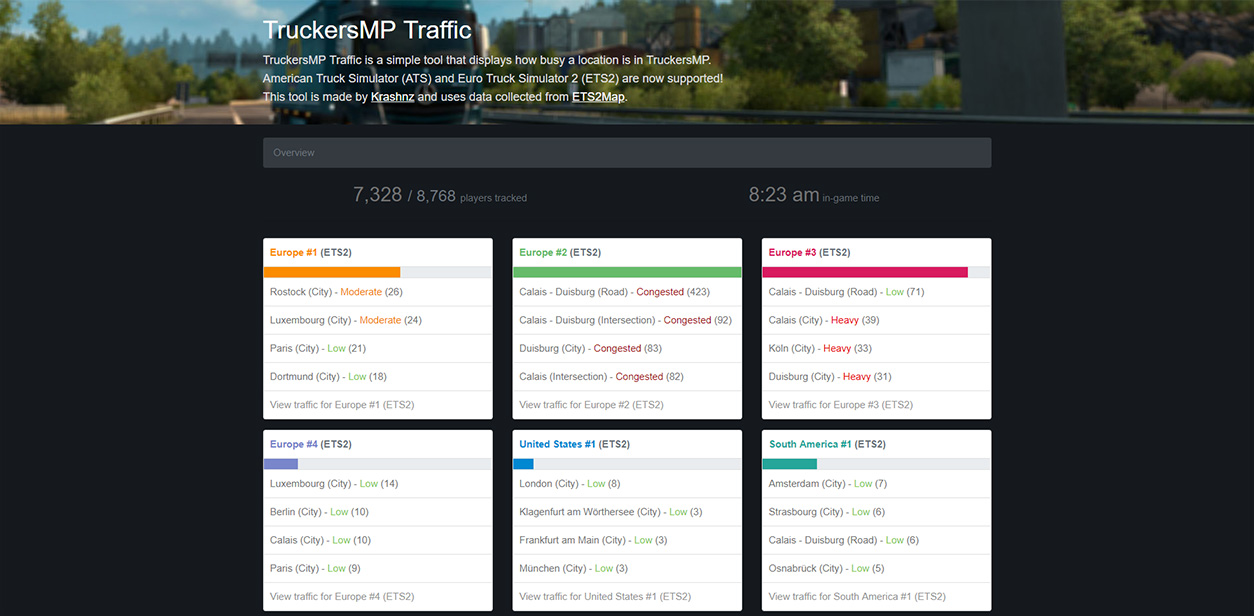This screenshot has width=1254, height=616.
Task: Select Calais - Duisburg (Intersection) Congested row
Action: (627, 320)
